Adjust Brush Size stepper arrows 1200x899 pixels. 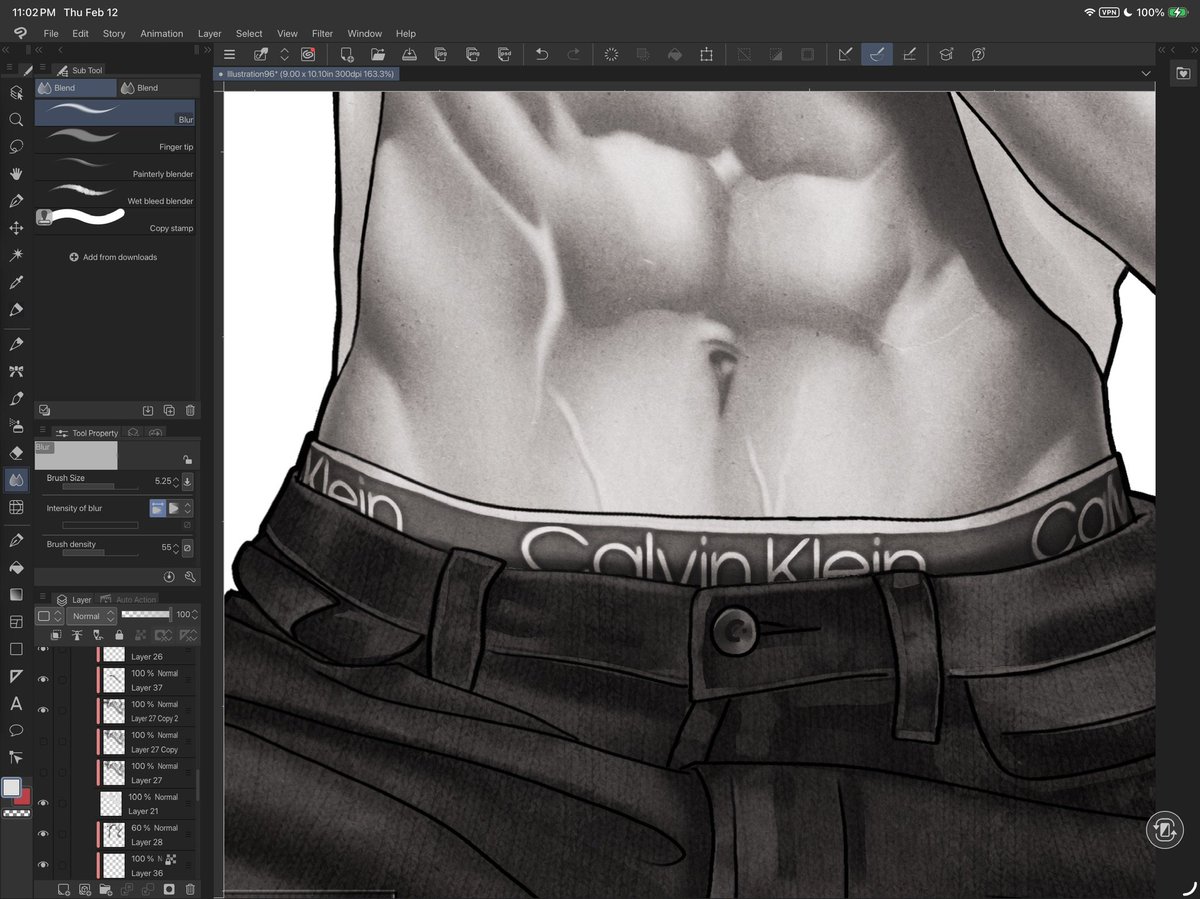coord(176,481)
